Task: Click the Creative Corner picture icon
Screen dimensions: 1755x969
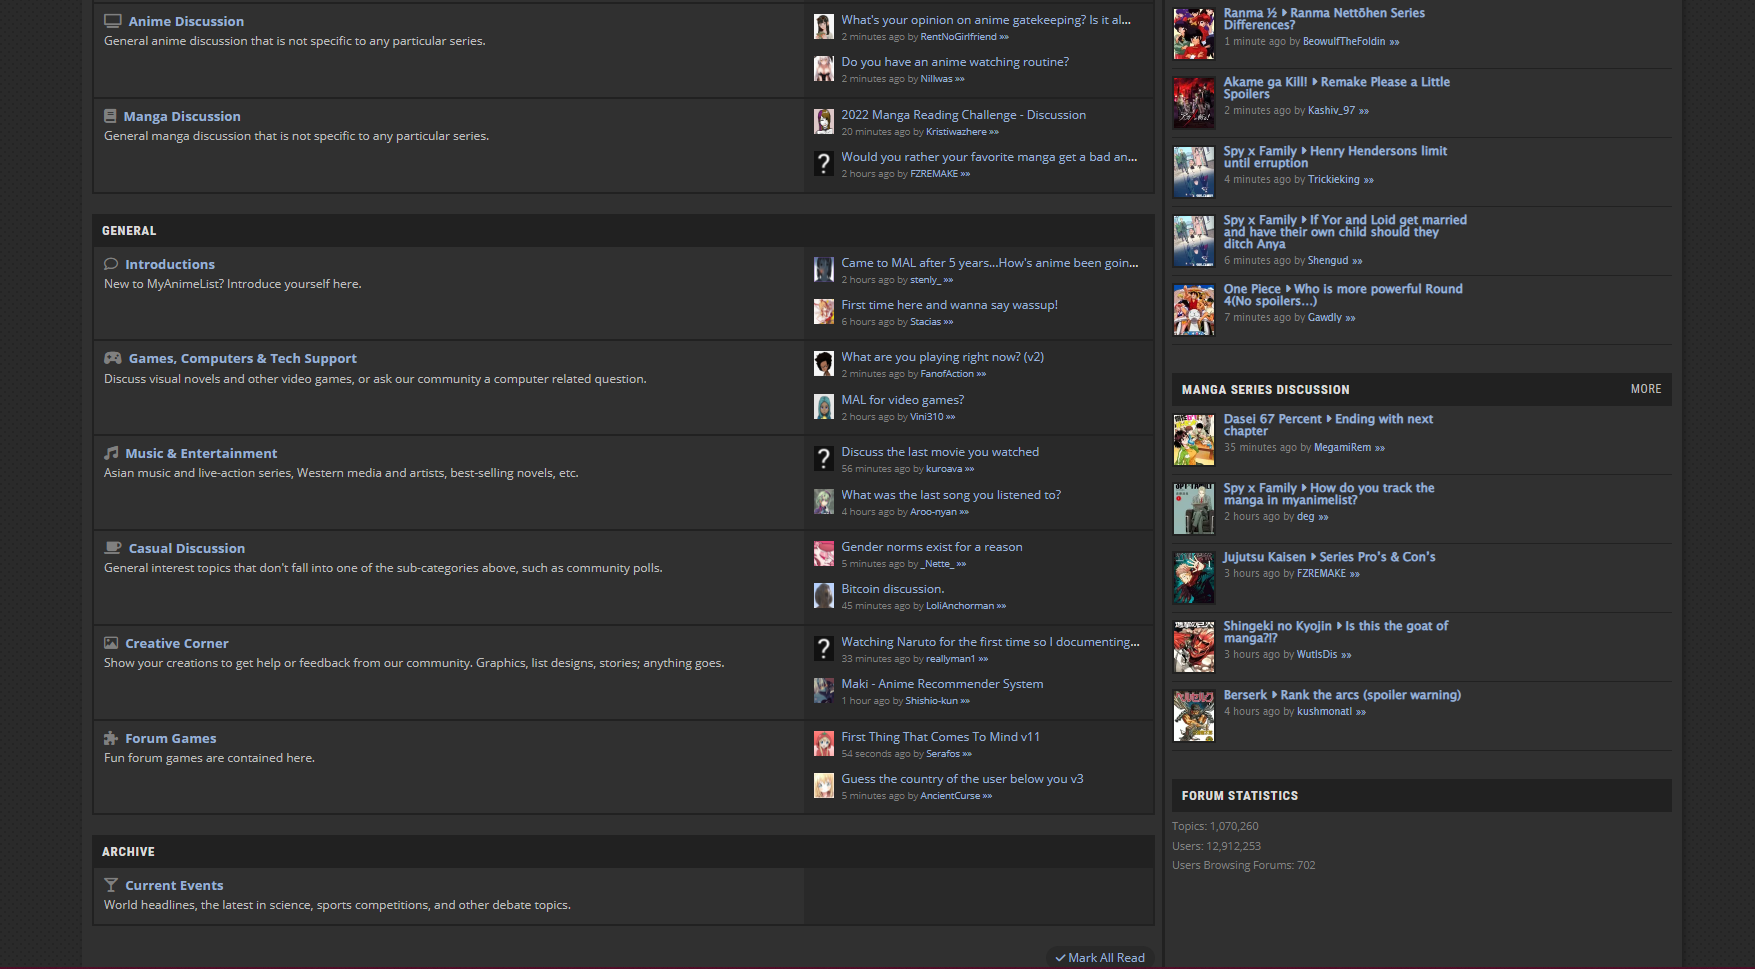Action: (x=111, y=643)
